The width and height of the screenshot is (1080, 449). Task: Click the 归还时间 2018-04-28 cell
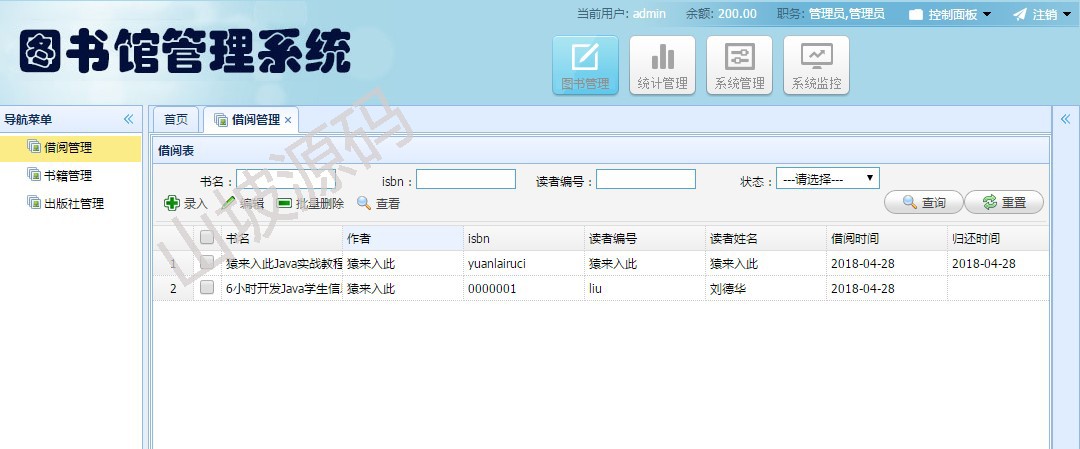click(999, 263)
